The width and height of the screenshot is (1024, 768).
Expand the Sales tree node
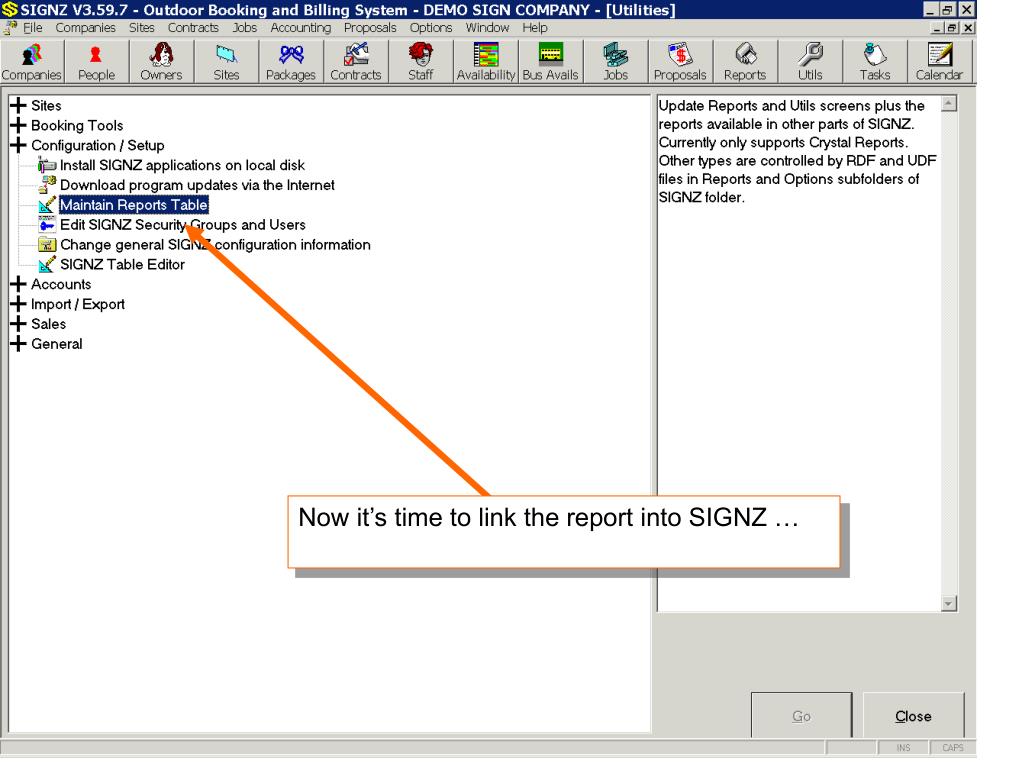tap(18, 324)
